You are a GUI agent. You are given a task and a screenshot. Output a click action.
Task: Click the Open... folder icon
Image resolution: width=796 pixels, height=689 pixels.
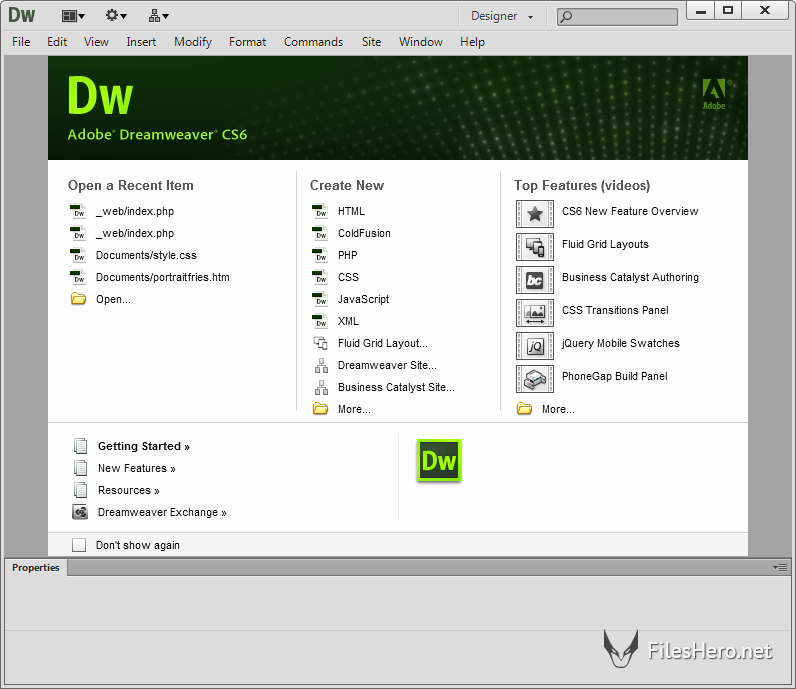78,299
